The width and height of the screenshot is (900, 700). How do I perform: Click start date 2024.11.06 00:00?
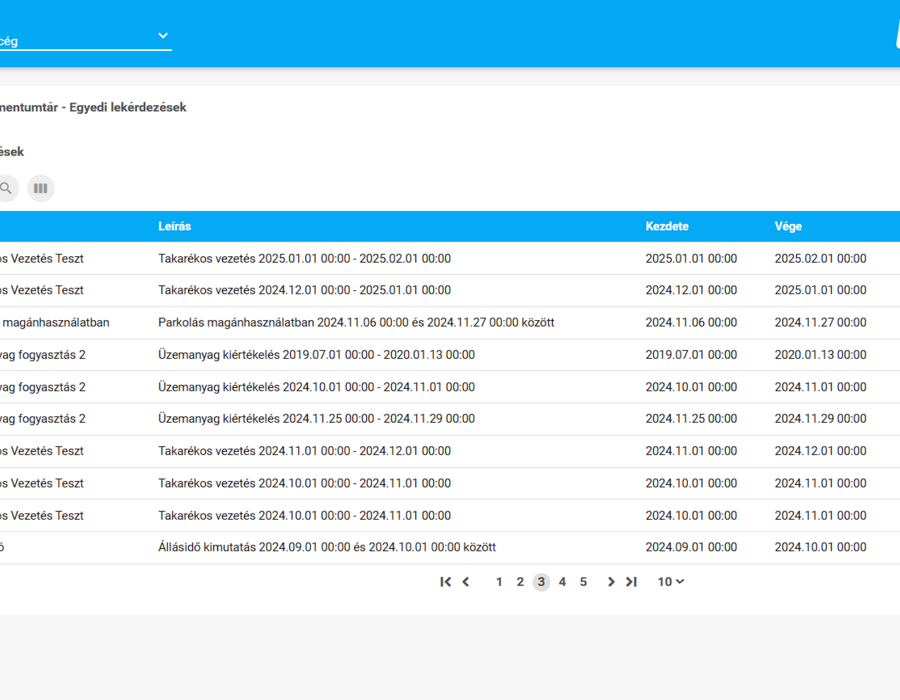(x=692, y=322)
